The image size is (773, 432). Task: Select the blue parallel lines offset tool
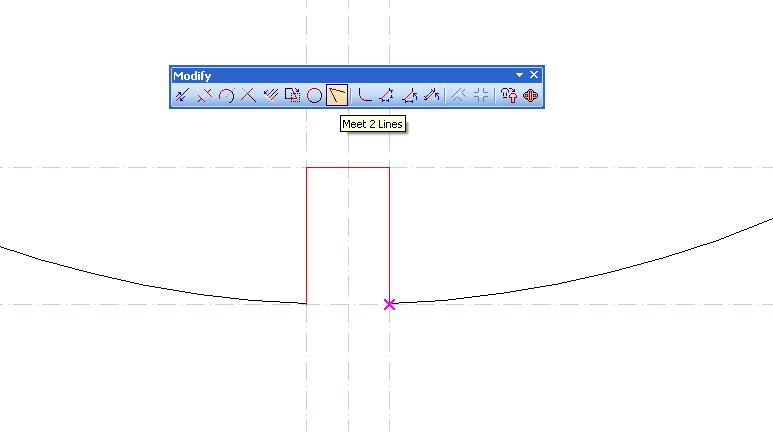pyautogui.click(x=270, y=96)
